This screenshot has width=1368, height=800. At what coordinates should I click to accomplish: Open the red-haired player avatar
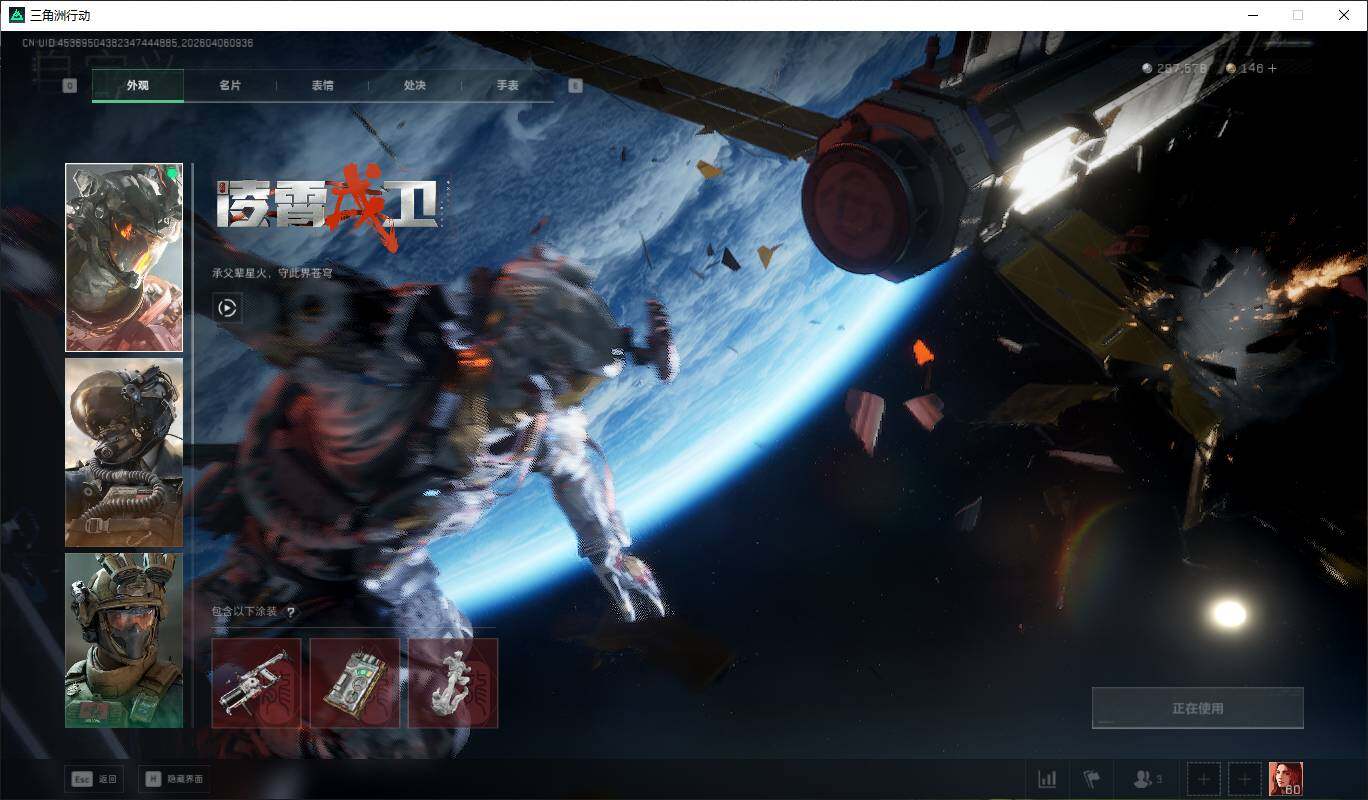[x=1285, y=779]
